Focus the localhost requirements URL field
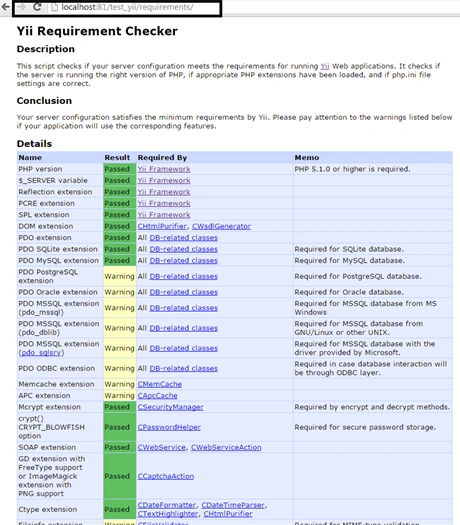460x525 pixels. [x=127, y=7]
